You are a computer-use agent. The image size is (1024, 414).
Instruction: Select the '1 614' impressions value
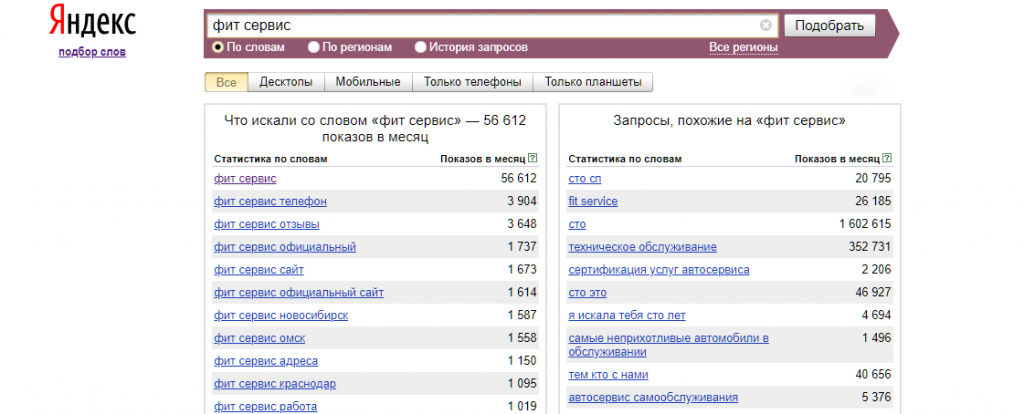click(x=522, y=293)
